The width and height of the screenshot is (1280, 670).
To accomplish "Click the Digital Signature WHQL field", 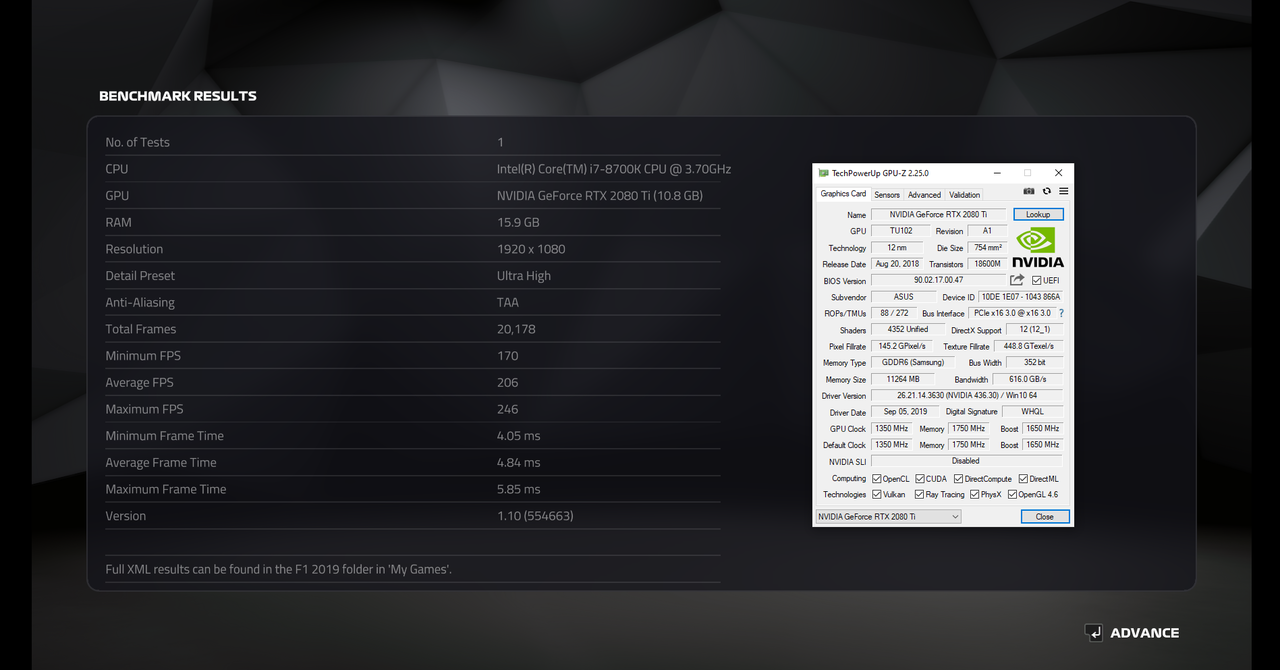I will pos(1032,412).
